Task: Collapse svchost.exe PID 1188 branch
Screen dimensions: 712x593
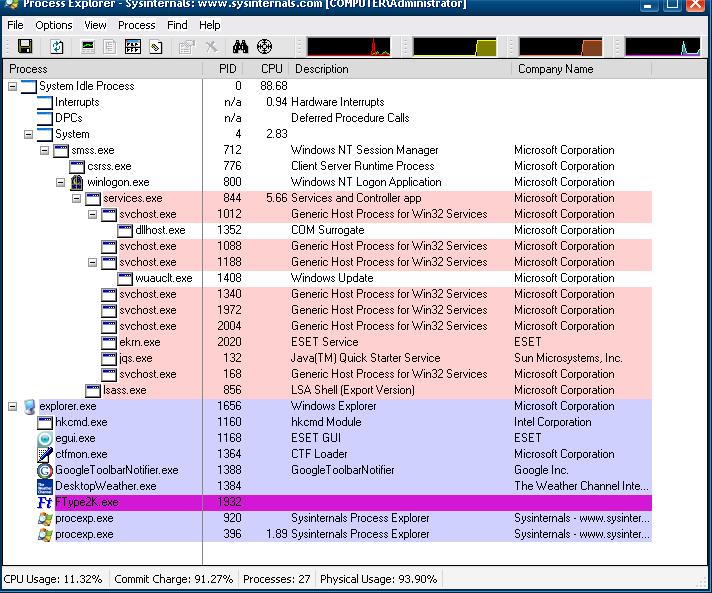Action: pos(92,262)
